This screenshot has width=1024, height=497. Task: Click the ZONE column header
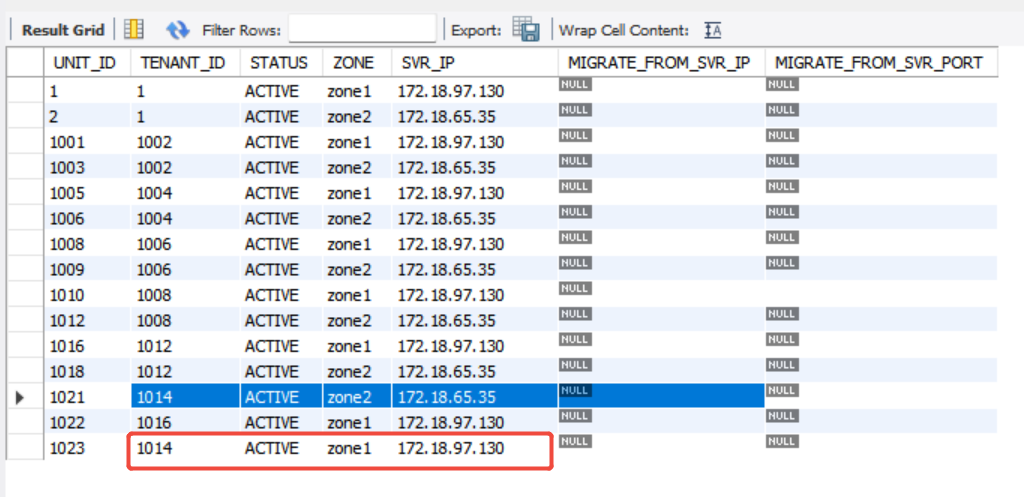352,63
